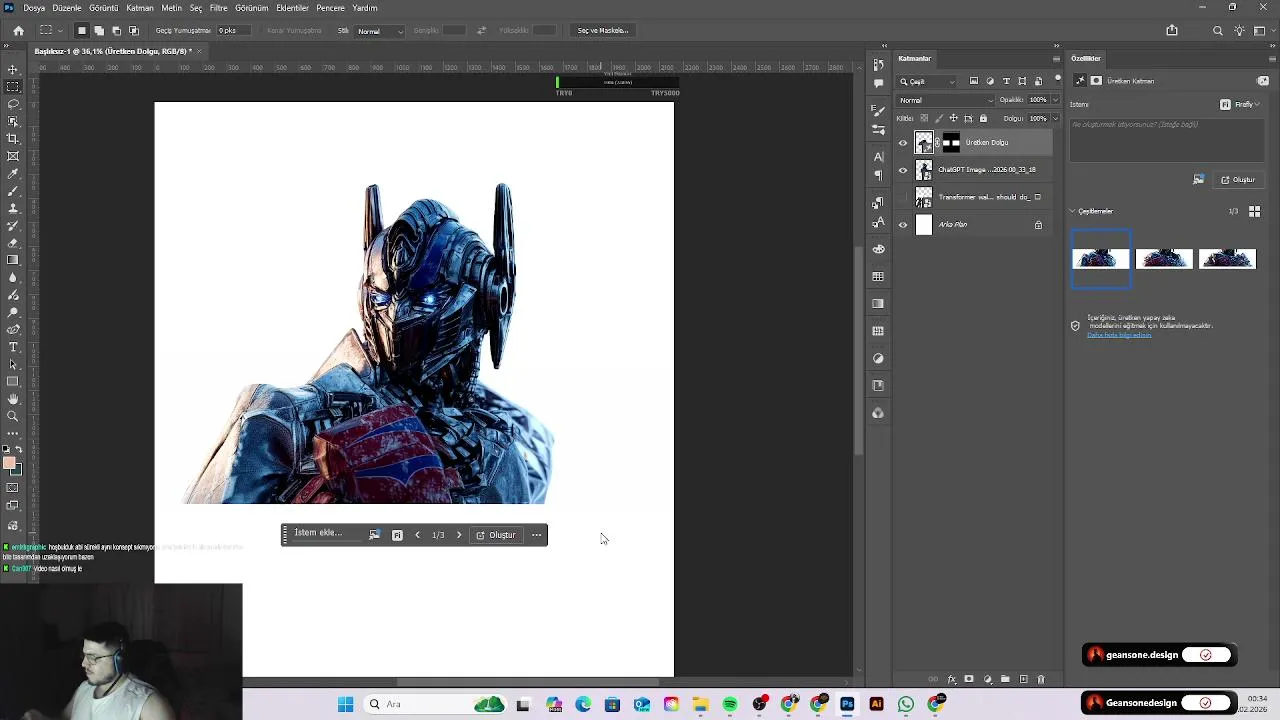Viewport: 1280px width, 720px height.
Task: Select the Zoom tool
Action: [x=13, y=416]
